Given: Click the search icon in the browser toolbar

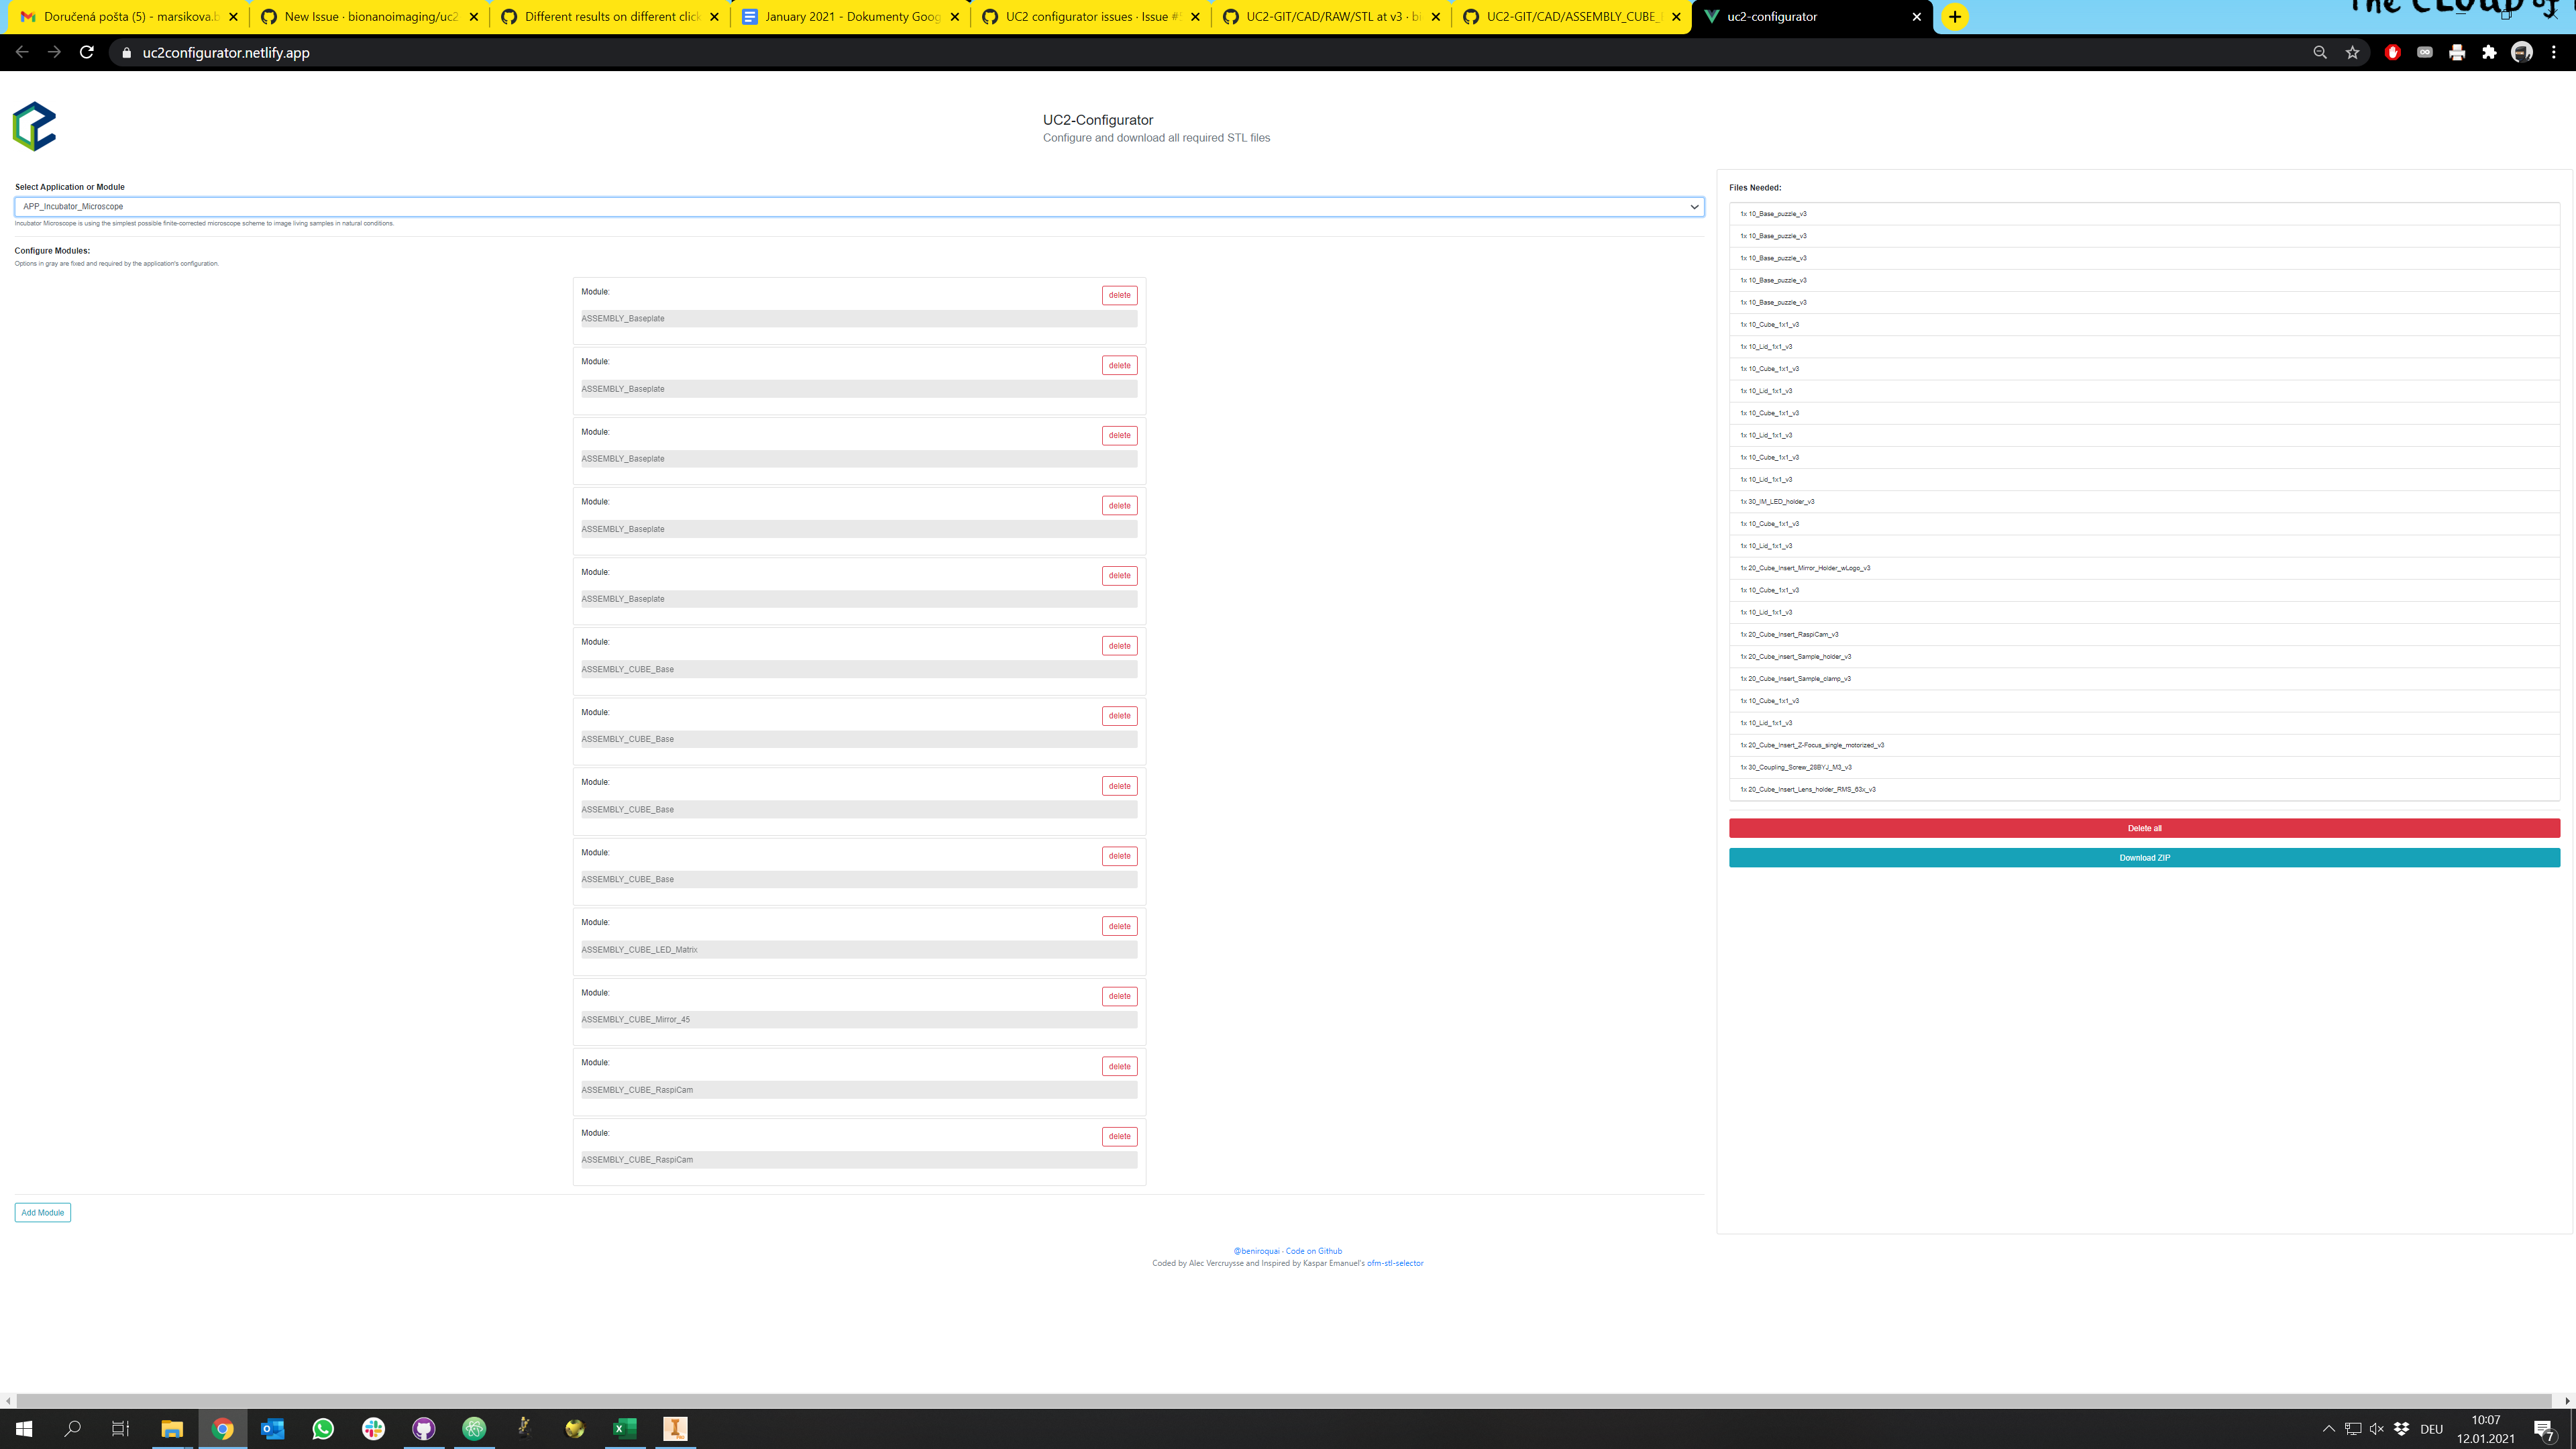Looking at the screenshot, I should point(2320,53).
